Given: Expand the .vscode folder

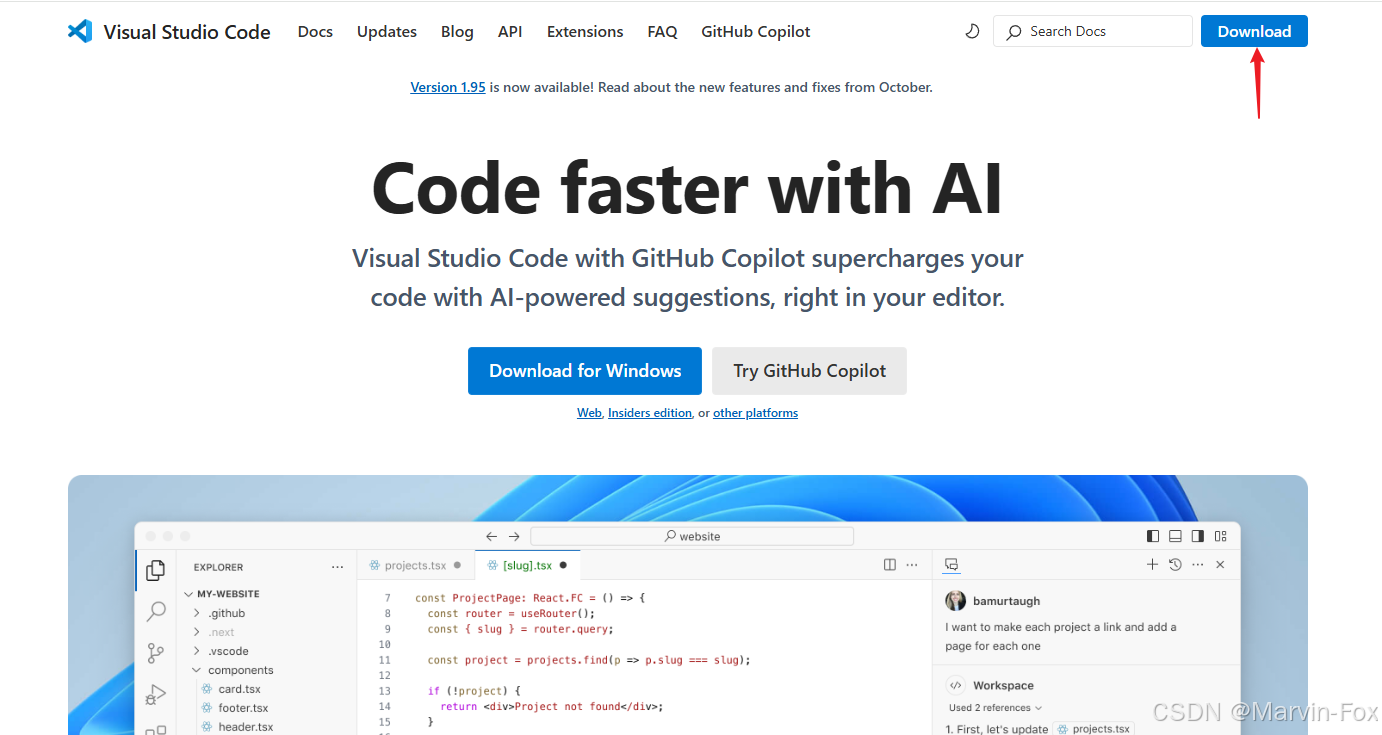Looking at the screenshot, I should (x=197, y=651).
